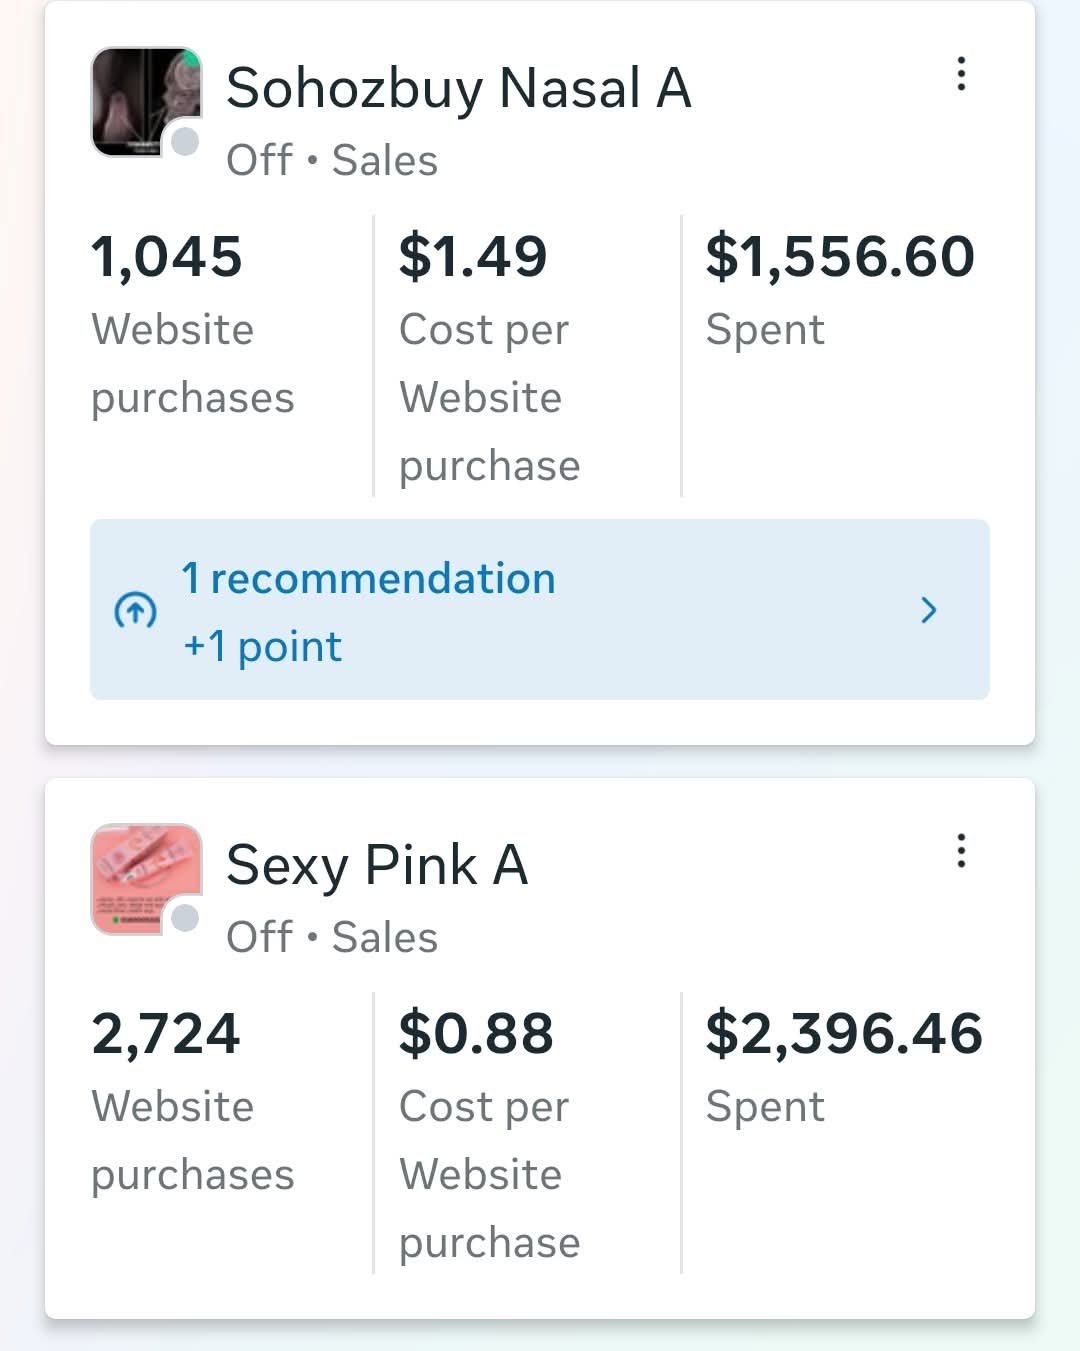The image size is (1080, 1351).
Task: Expand the recommendation chevron arrow
Action: pos(928,610)
